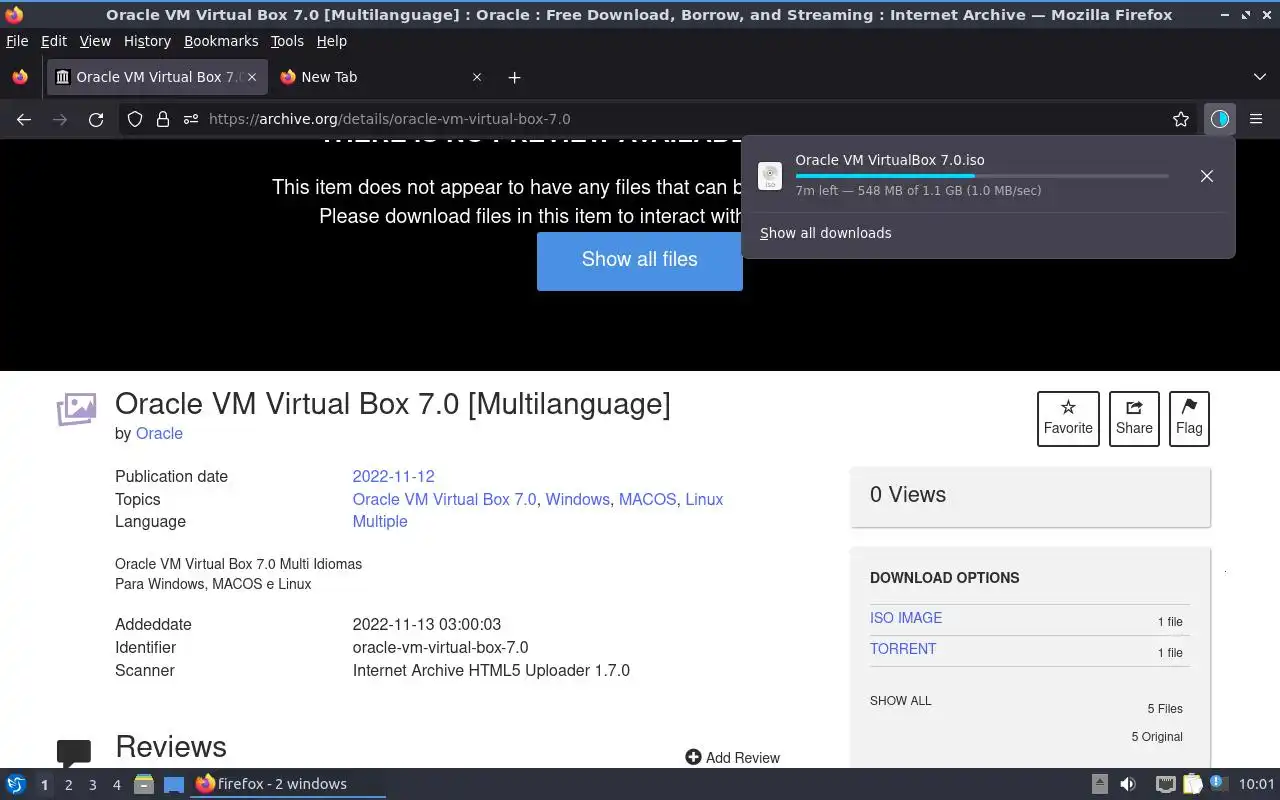Open a new tab with plus button
Screen dimensions: 1280x800
click(514, 77)
